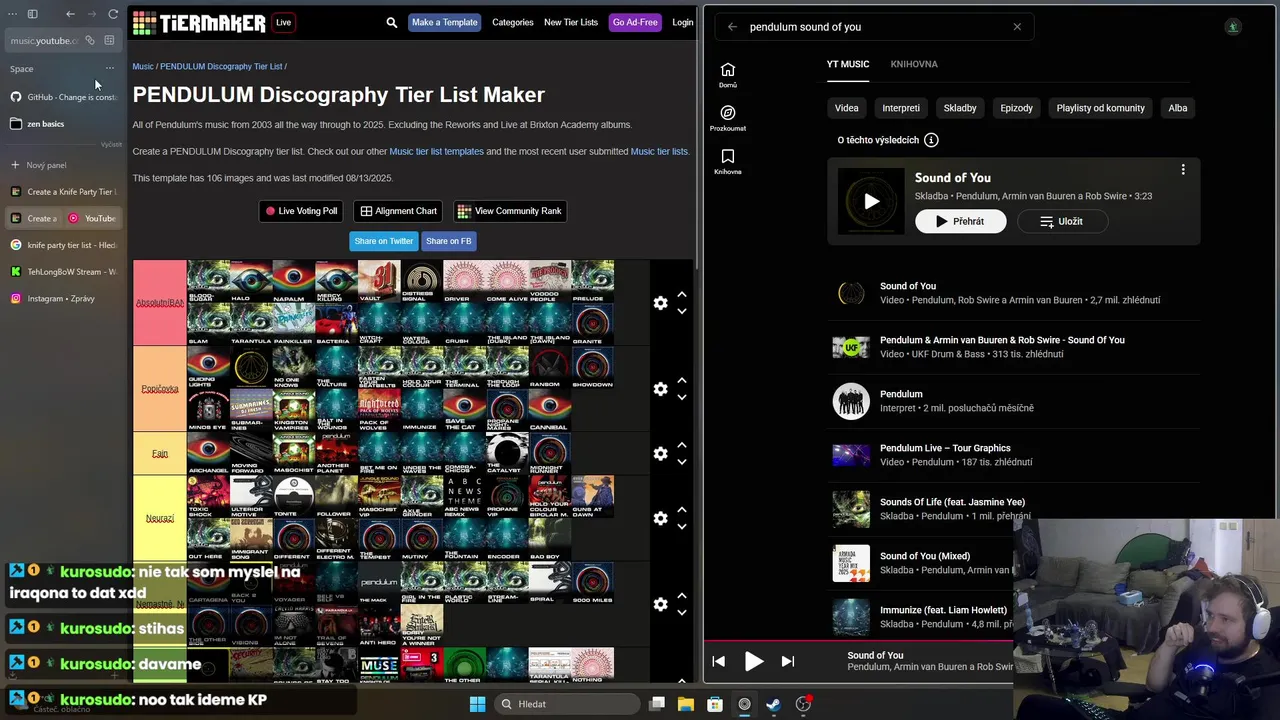Click Make a Template
Screen dimensions: 1280x720
point(444,22)
